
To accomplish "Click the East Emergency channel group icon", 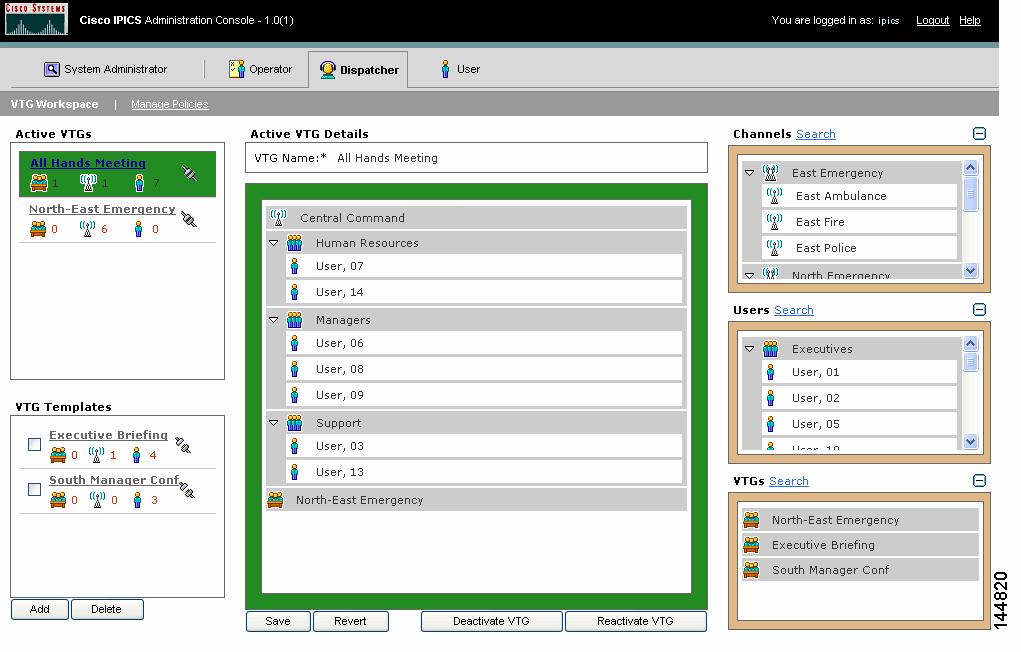I will tap(770, 173).
